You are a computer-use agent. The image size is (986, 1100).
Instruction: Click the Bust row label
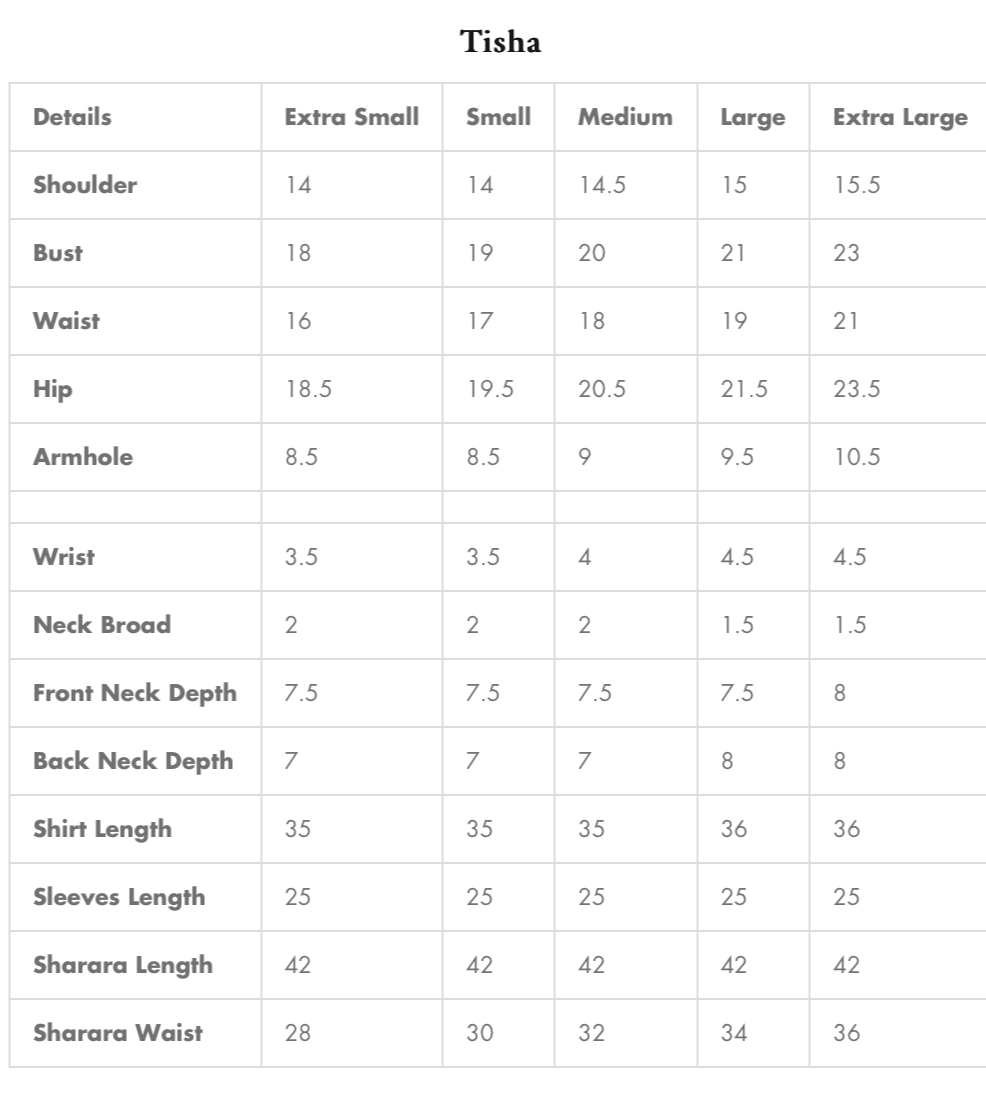pyautogui.click(x=58, y=253)
